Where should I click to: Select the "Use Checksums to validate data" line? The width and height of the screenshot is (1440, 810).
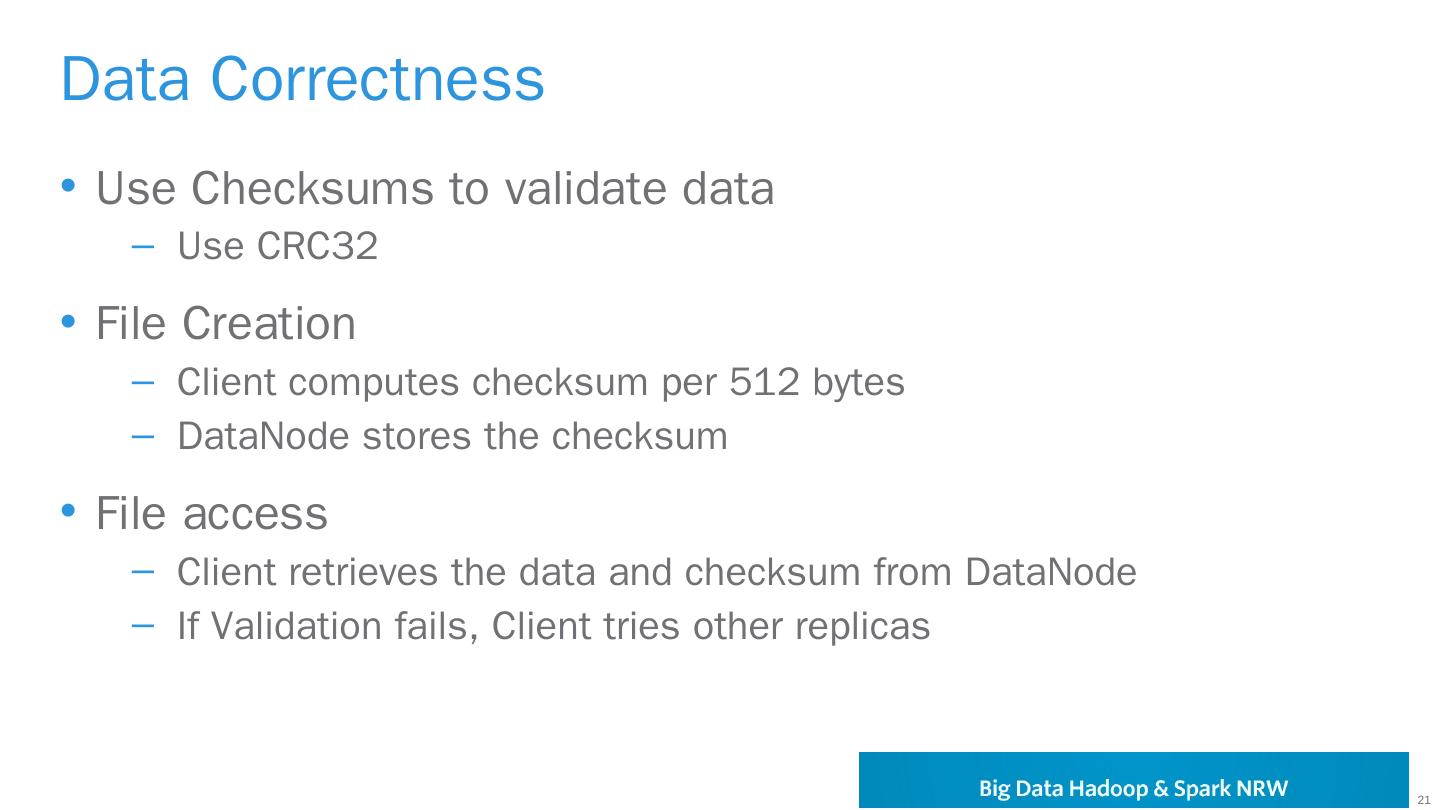[x=435, y=188]
